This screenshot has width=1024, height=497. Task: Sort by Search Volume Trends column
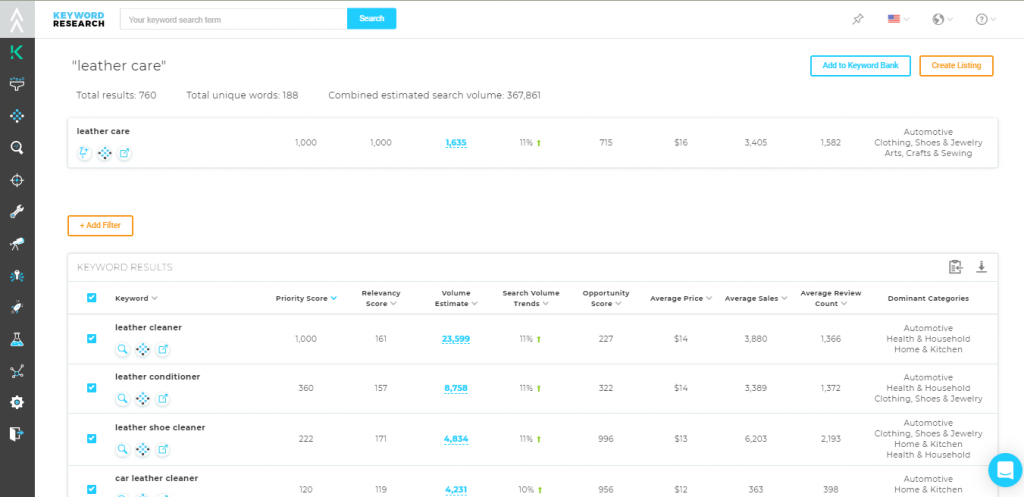point(531,298)
